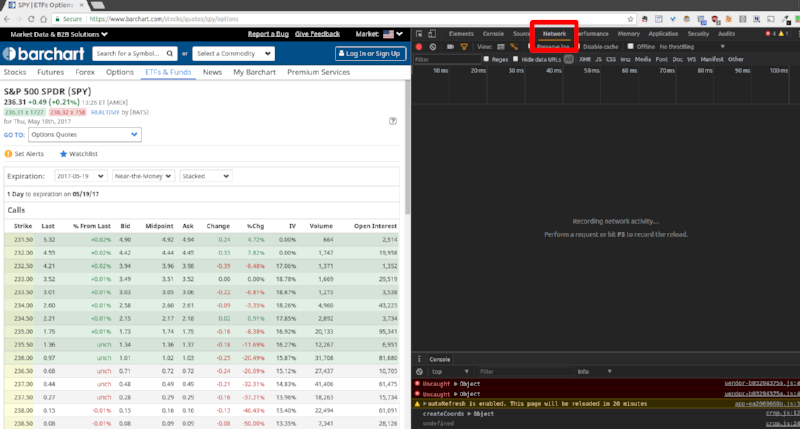Screen dimensions: 800x429
Task: Open the Application tab
Action: (663, 34)
